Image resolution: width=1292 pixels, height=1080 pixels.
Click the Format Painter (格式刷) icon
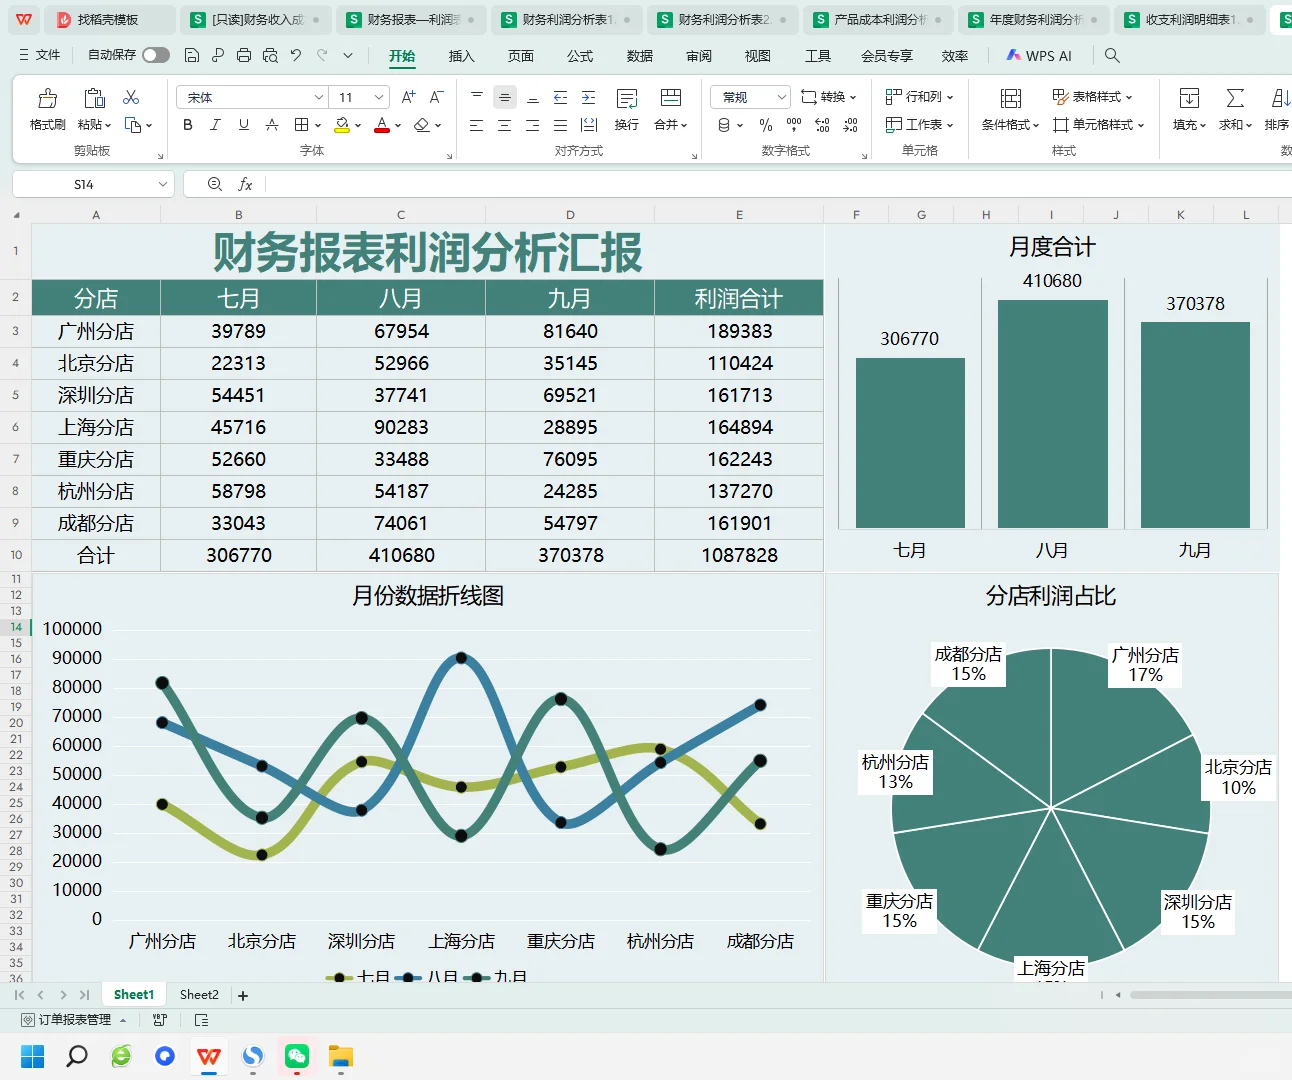(47, 98)
